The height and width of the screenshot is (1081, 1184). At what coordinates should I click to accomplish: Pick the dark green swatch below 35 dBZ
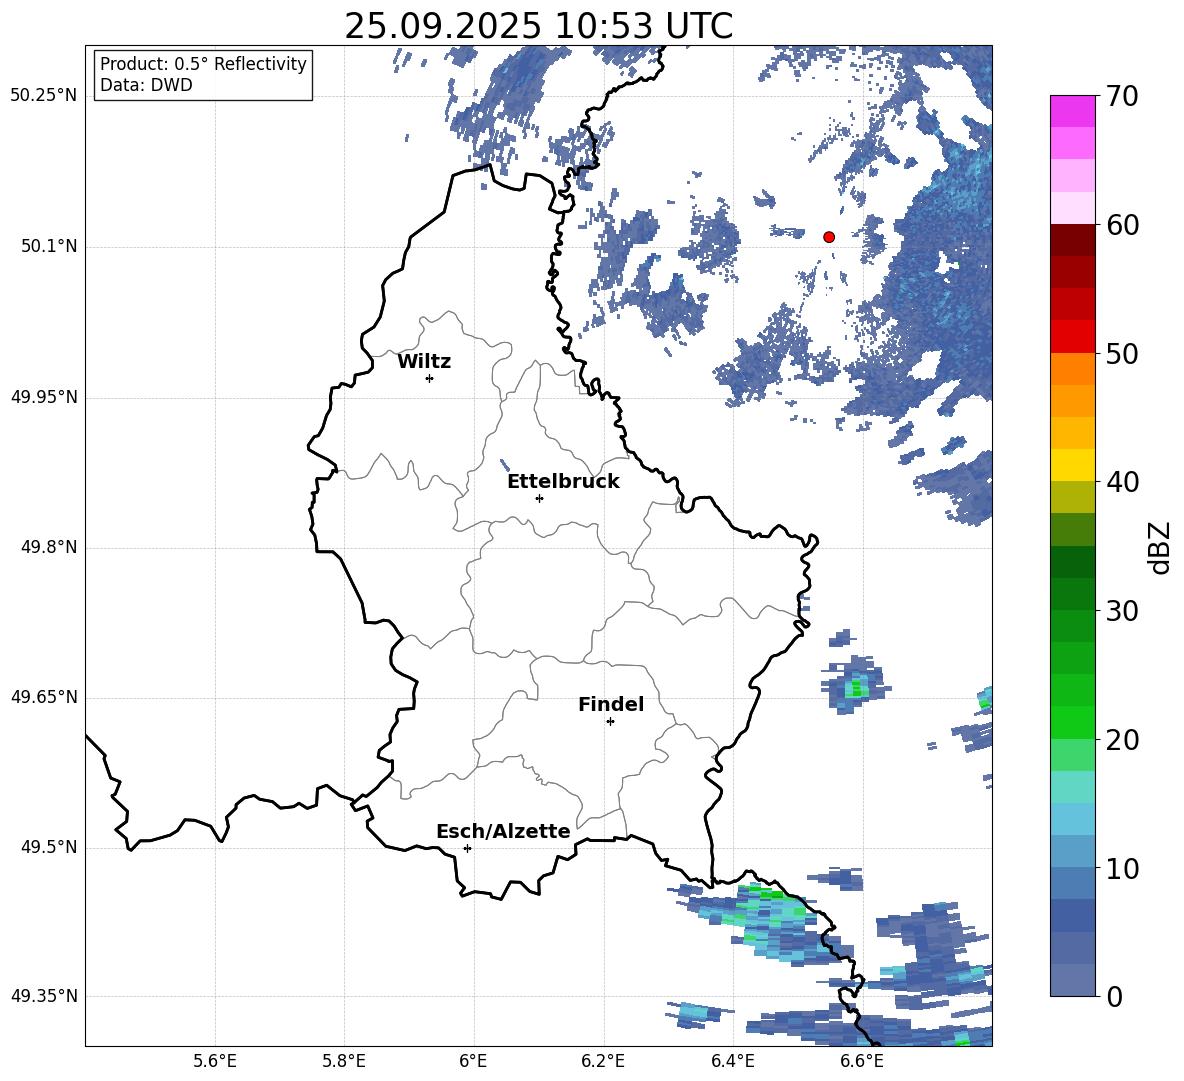pyautogui.click(x=1073, y=562)
